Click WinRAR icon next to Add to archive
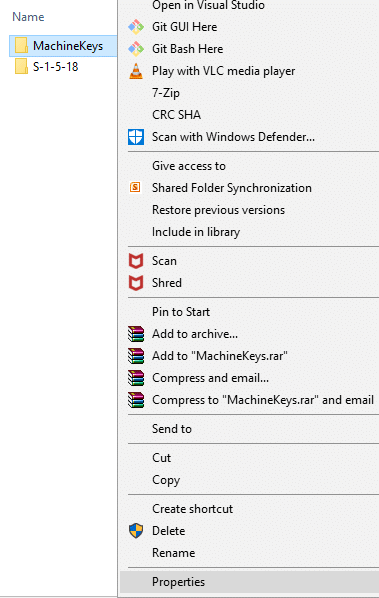 pos(136,334)
